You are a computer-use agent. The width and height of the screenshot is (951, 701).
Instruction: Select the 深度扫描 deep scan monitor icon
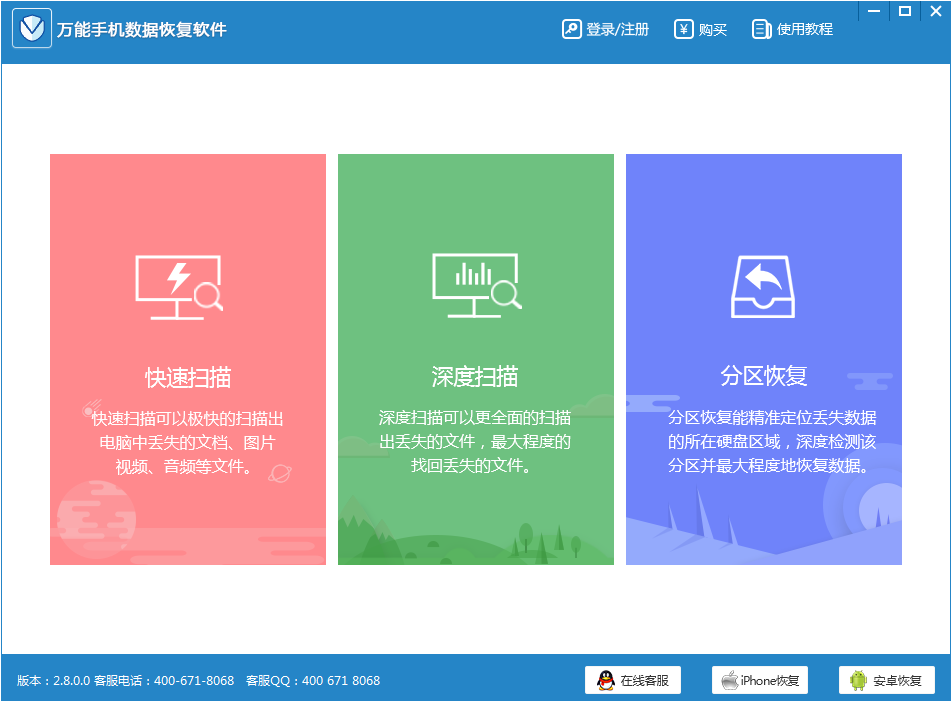tap(475, 284)
